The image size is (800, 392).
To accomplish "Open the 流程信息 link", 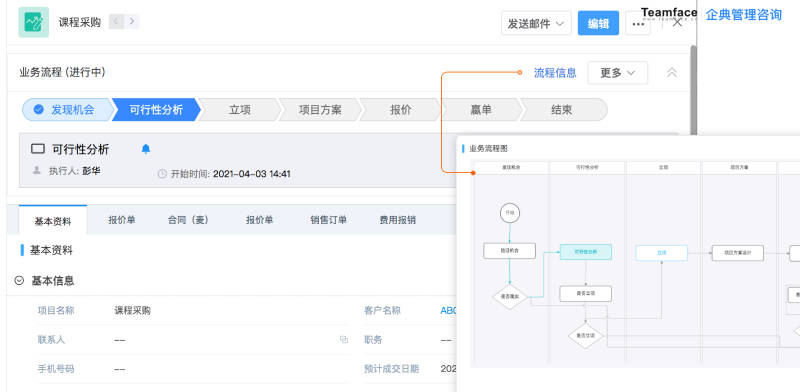I will (x=555, y=73).
